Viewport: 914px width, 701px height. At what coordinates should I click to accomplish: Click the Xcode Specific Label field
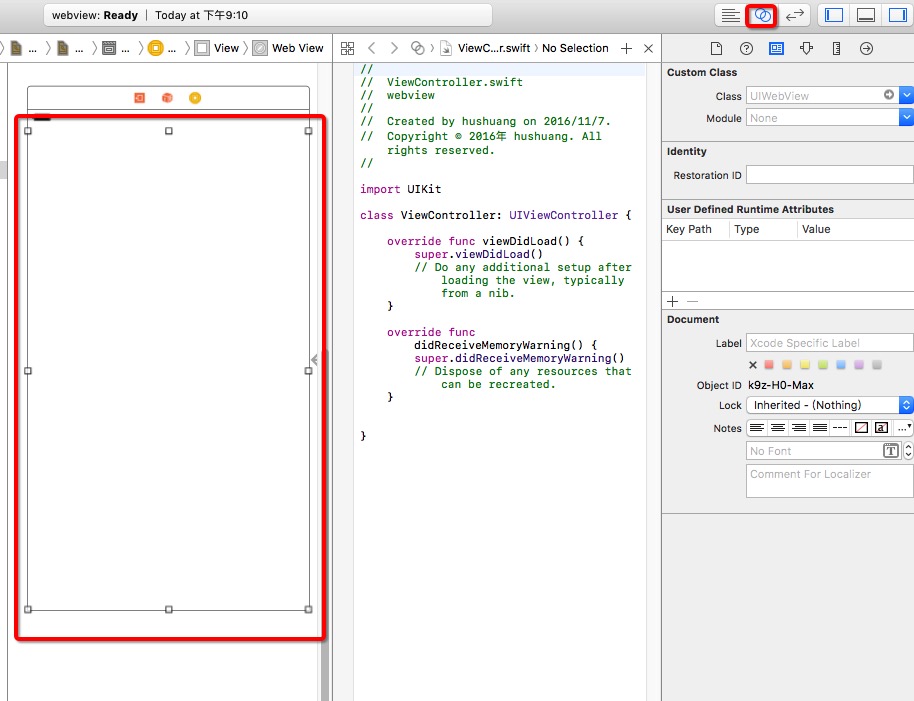[x=829, y=343]
